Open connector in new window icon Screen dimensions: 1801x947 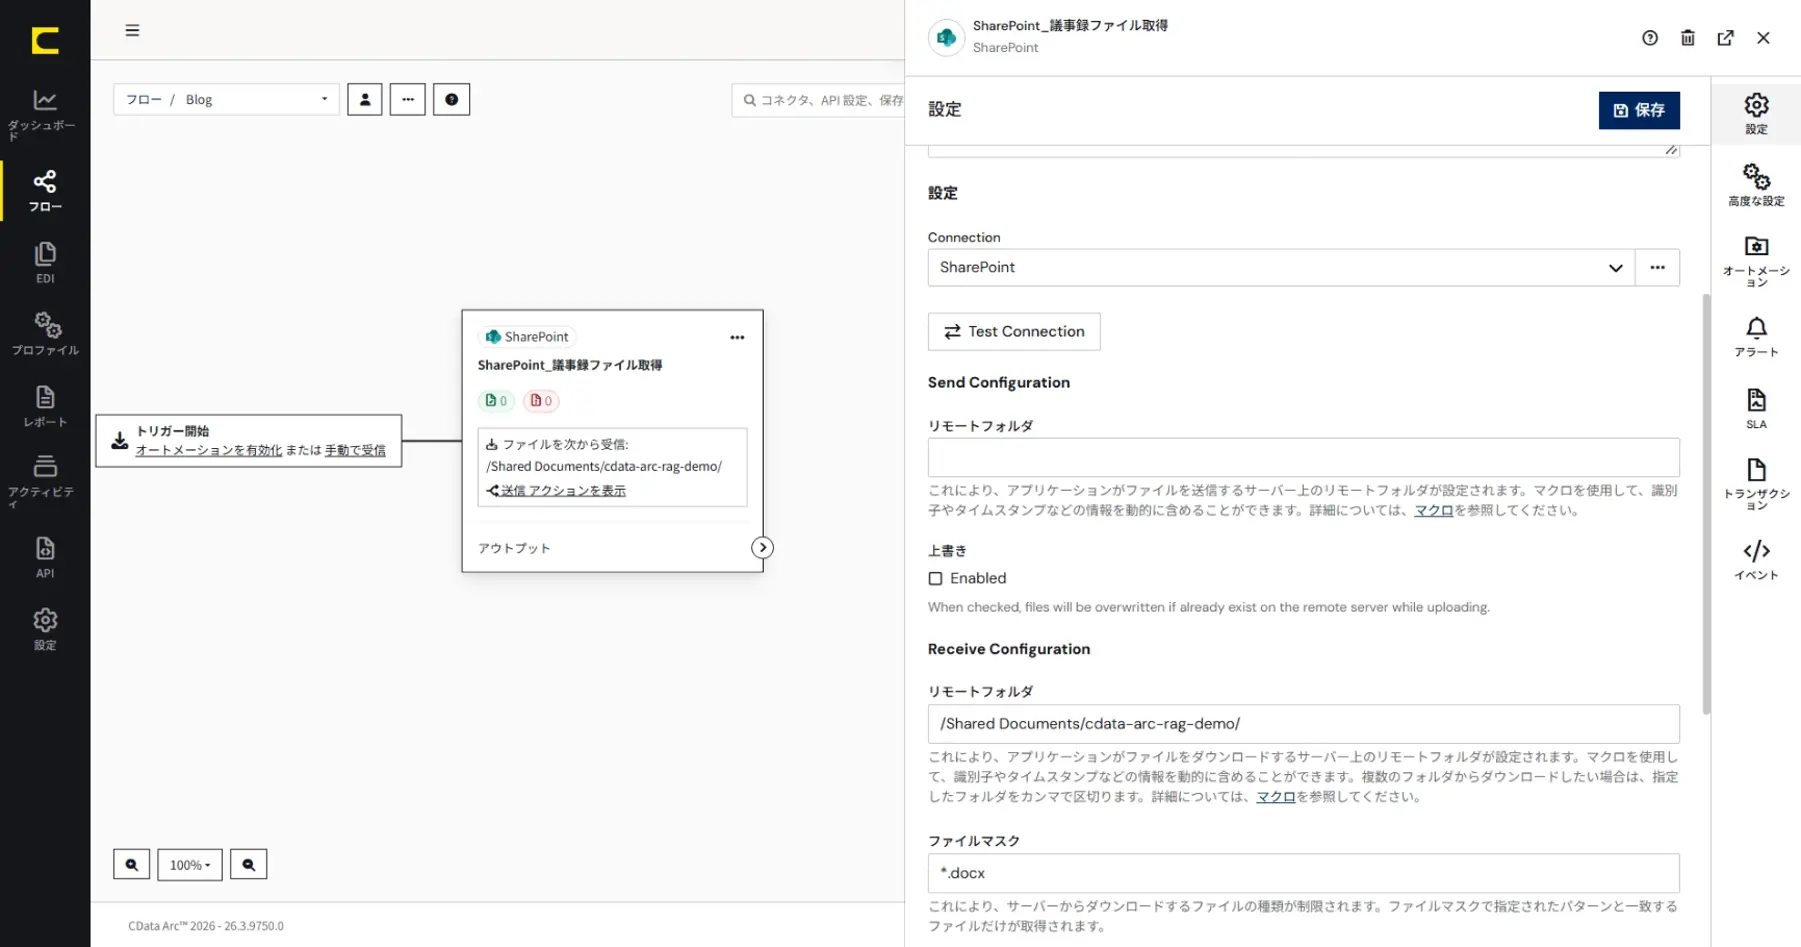tap(1726, 38)
